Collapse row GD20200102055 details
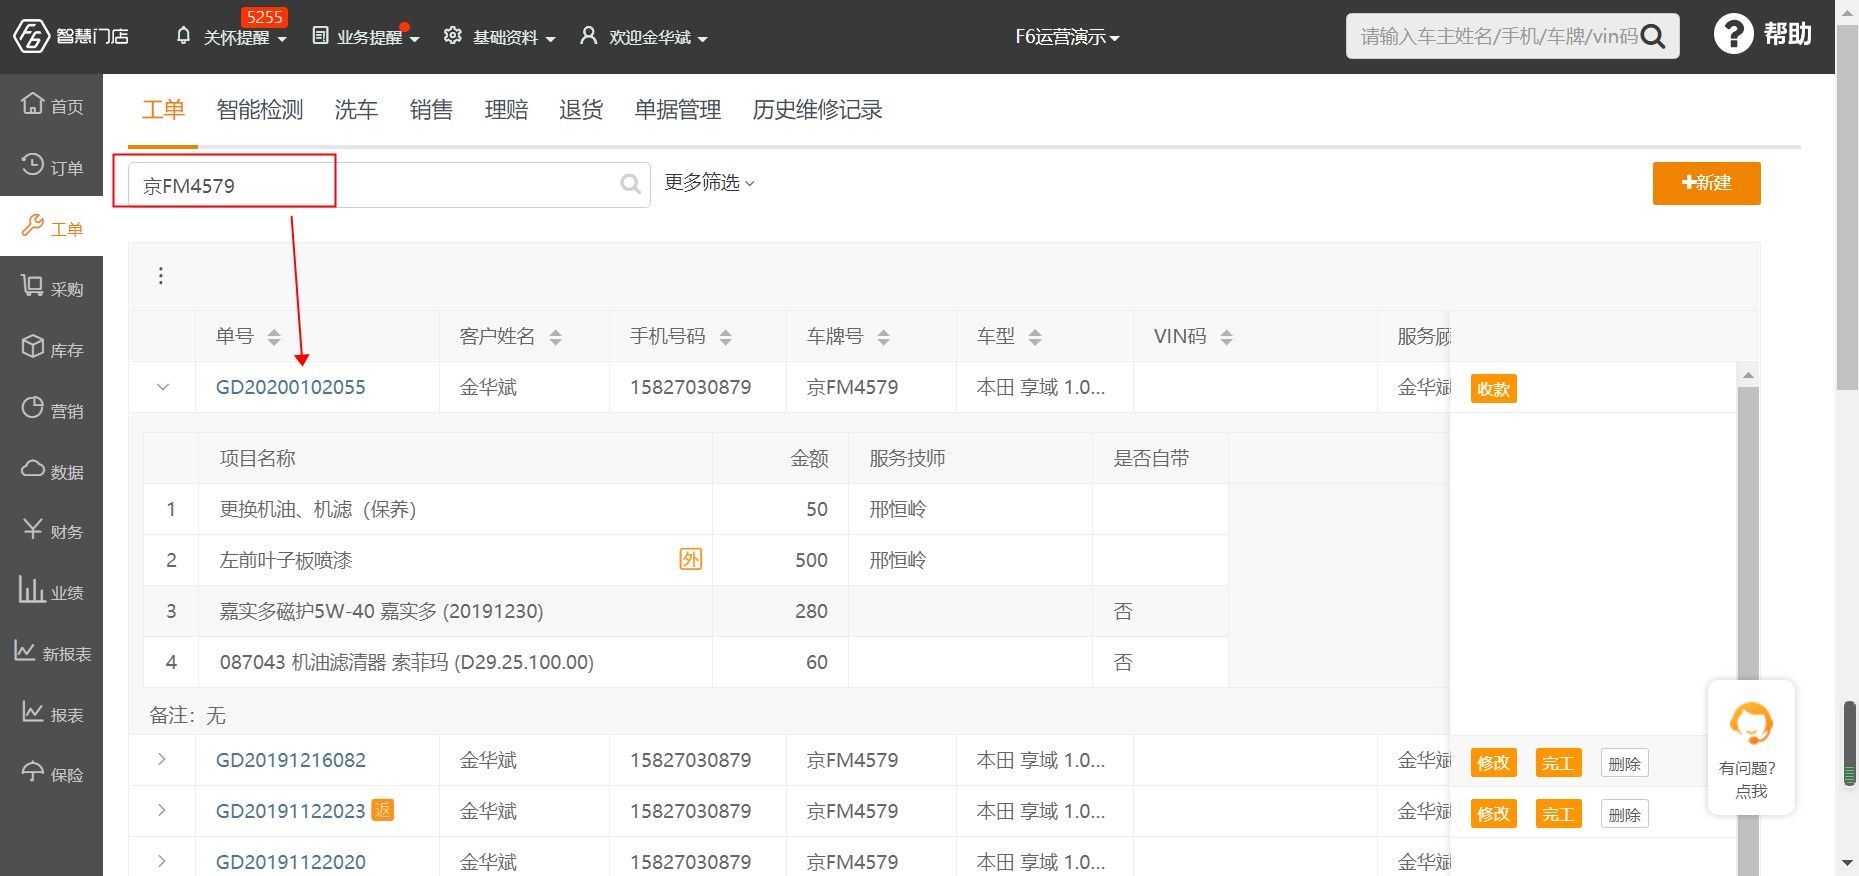This screenshot has height=876, width=1859. [x=163, y=387]
